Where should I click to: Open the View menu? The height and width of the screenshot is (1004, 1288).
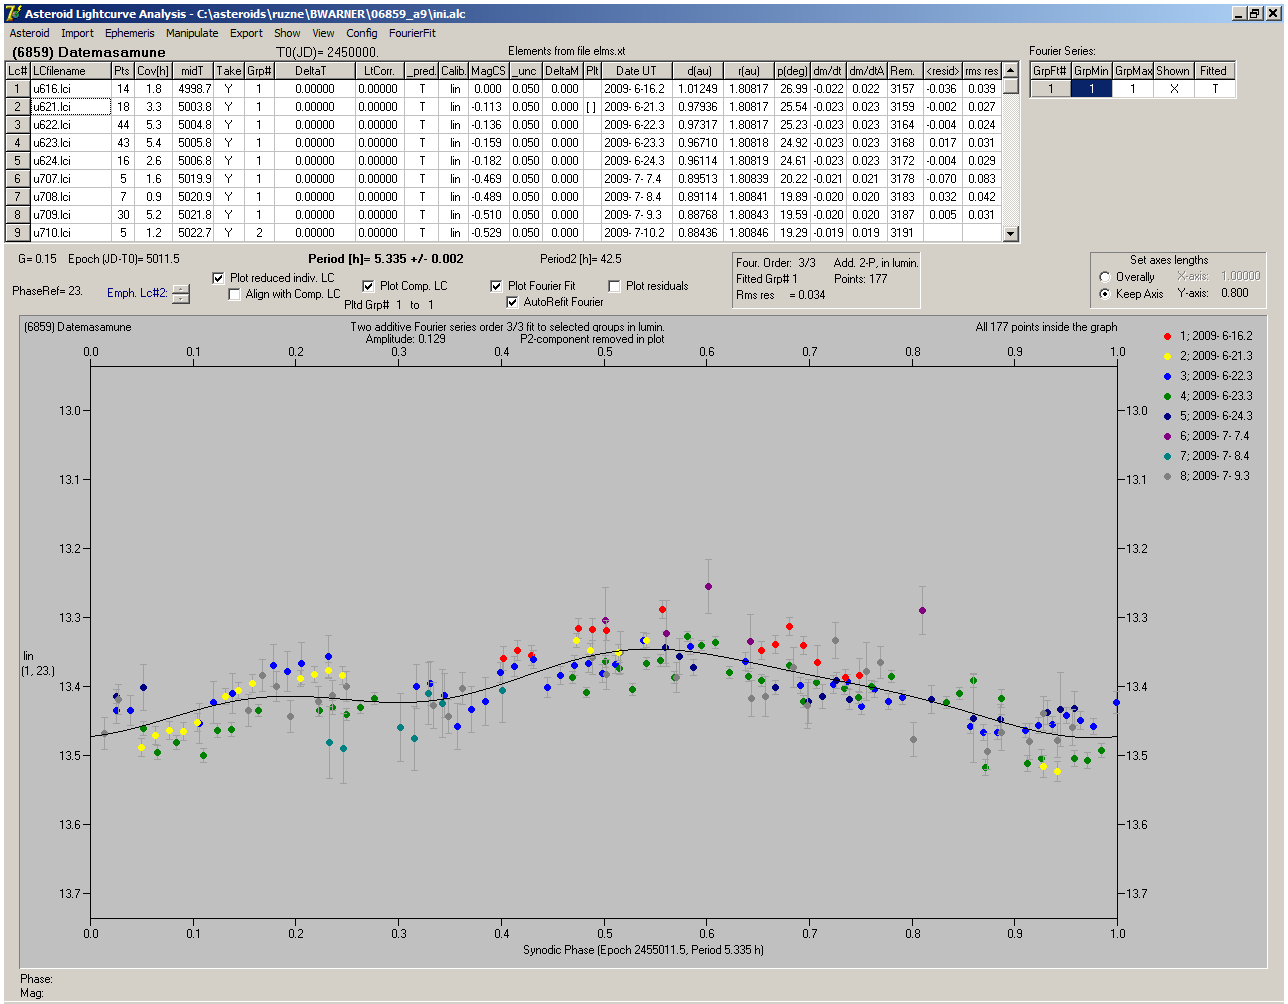click(323, 33)
